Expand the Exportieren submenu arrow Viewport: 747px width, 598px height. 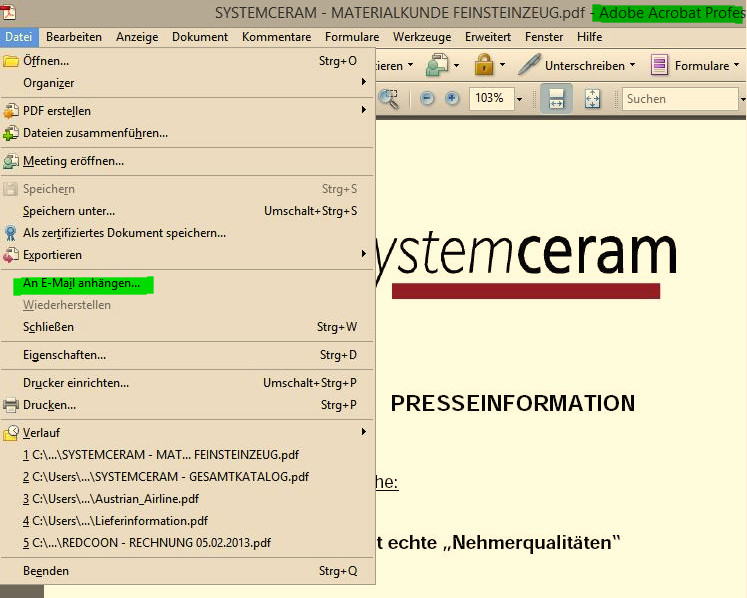coord(363,253)
